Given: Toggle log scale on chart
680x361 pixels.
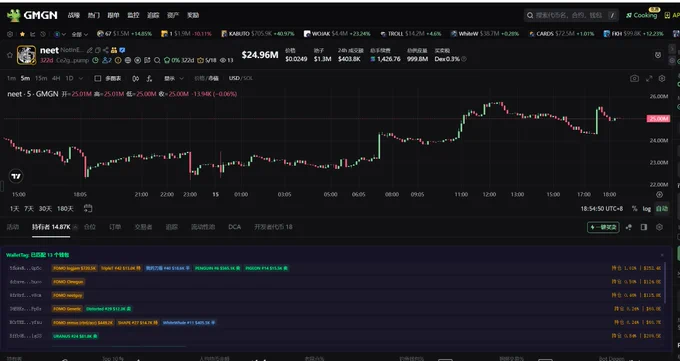Looking at the screenshot, I should click(647, 209).
